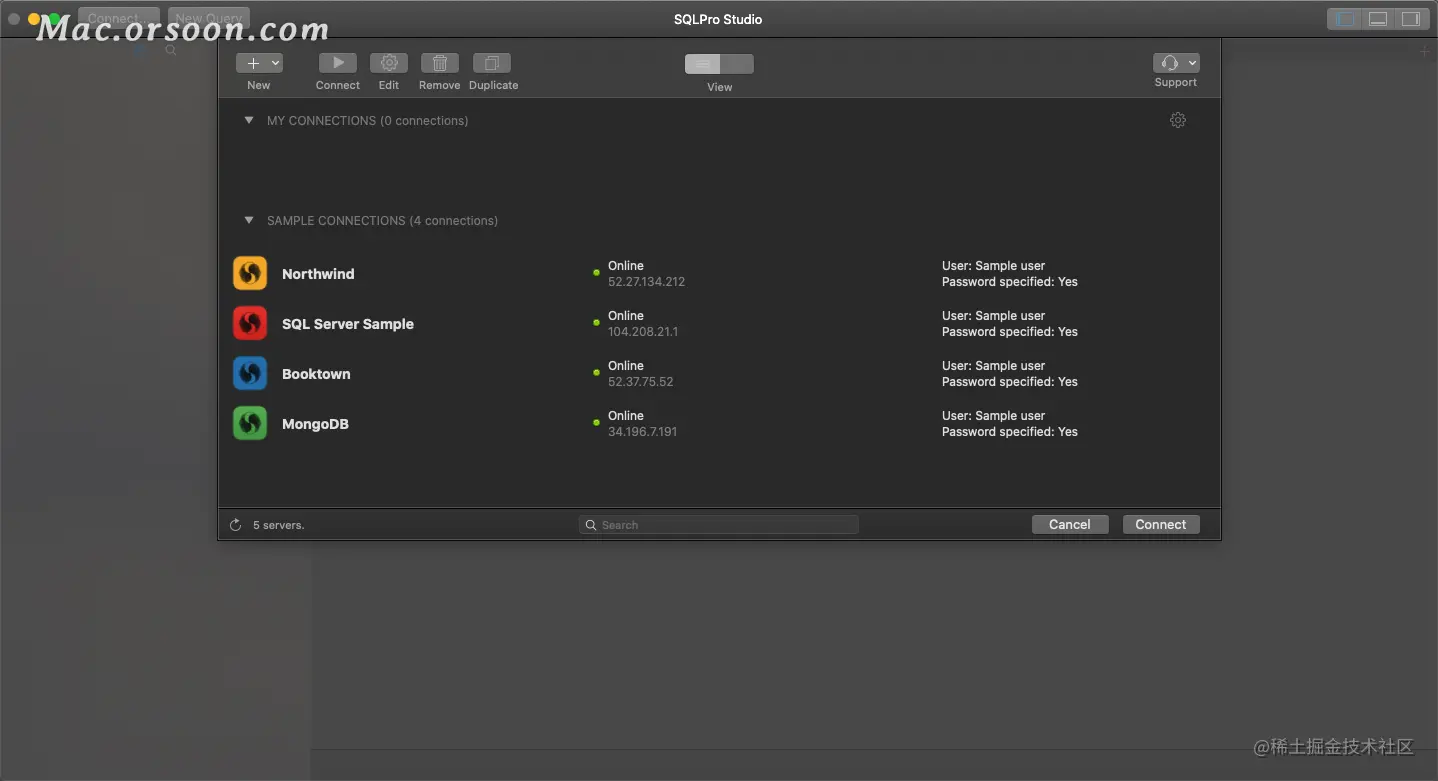1438x781 pixels.
Task: Click the refresh servers icon
Action: (x=236, y=525)
